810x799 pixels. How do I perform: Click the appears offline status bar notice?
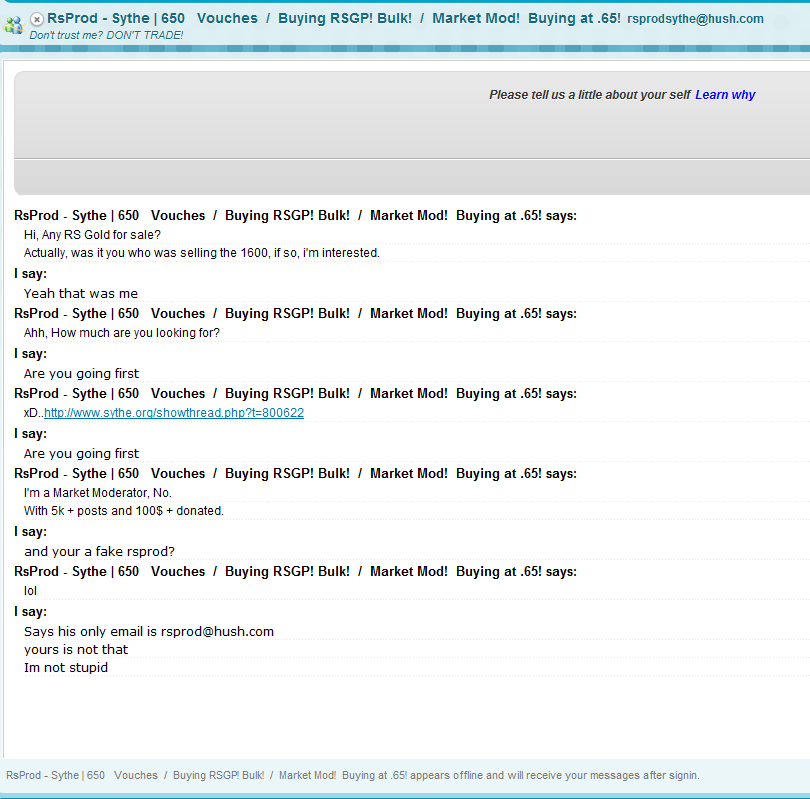point(353,775)
